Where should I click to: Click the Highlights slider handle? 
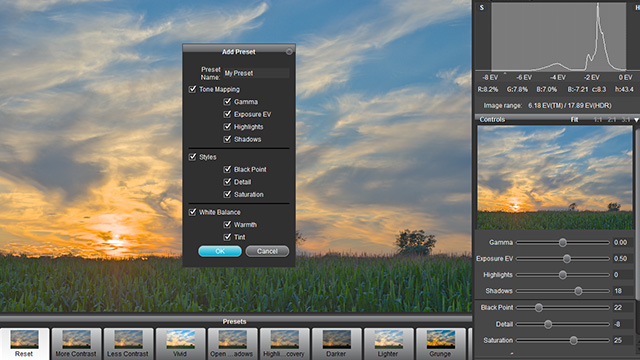[x=563, y=275]
